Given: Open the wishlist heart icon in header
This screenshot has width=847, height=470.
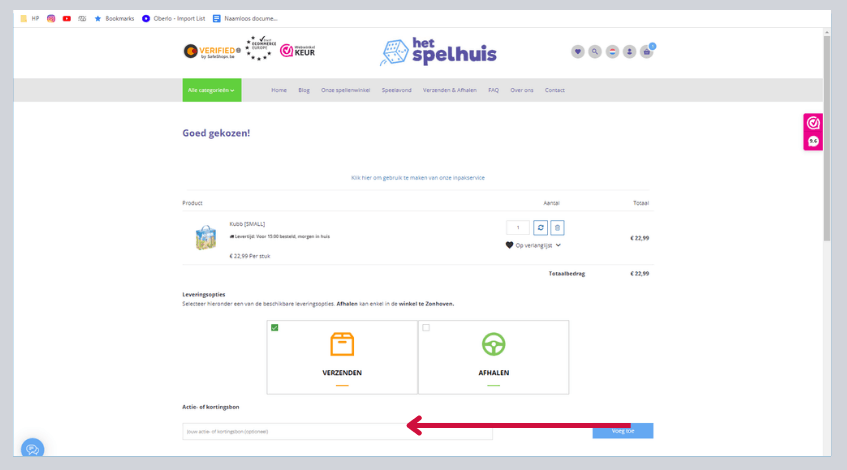Looking at the screenshot, I should [x=578, y=51].
